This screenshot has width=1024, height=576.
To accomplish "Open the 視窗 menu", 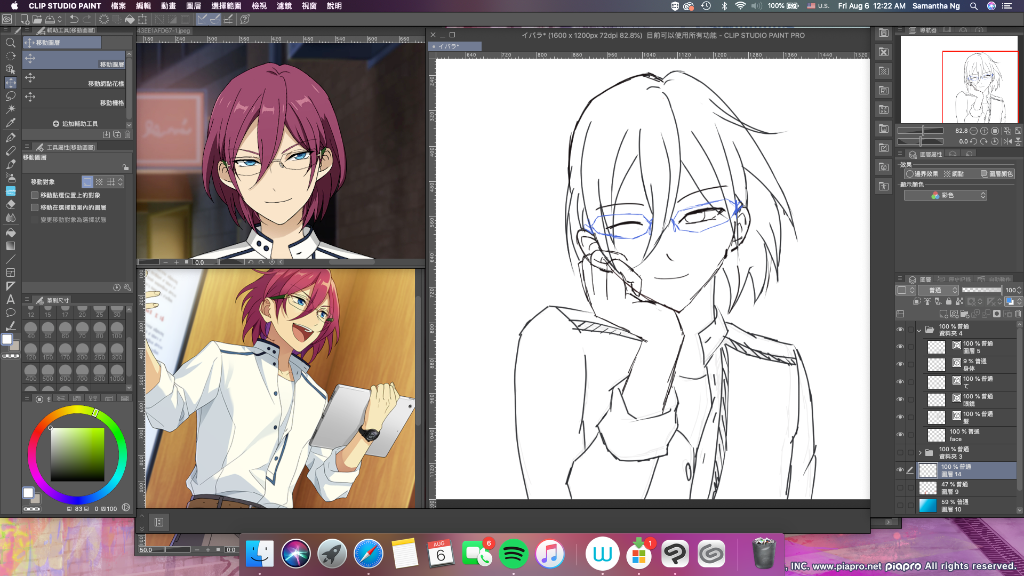I will tap(309, 6).
